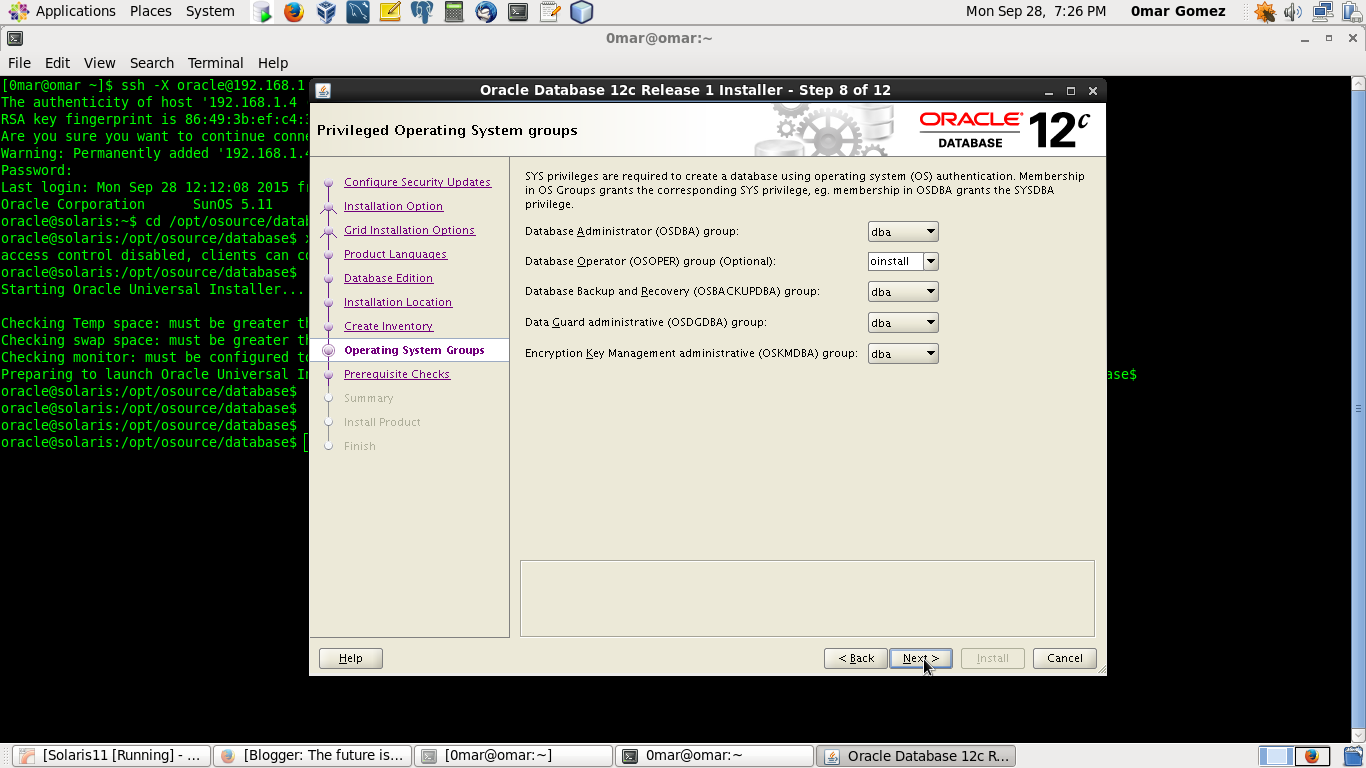The height and width of the screenshot is (768, 1366).
Task: Open the volume control speaker icon
Action: click(x=1293, y=12)
